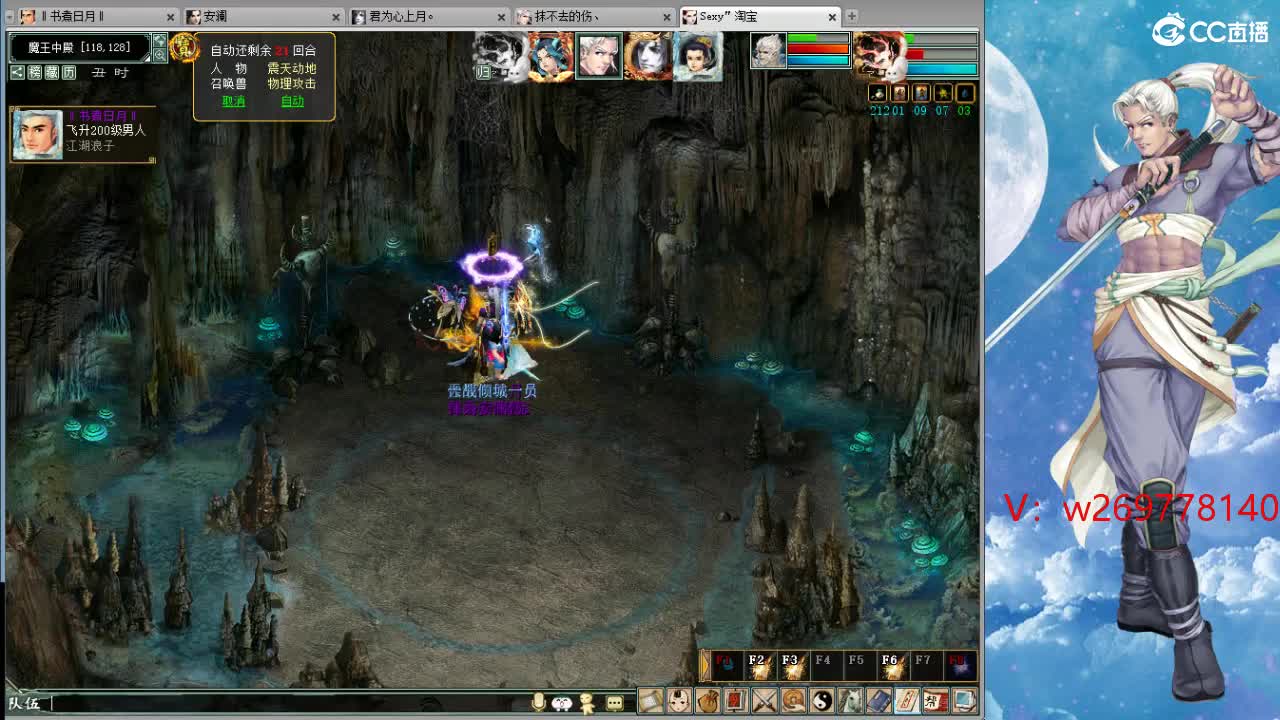Switch to the 抹不去的伤 account tab
This screenshot has height=720, width=1280.
594,16
